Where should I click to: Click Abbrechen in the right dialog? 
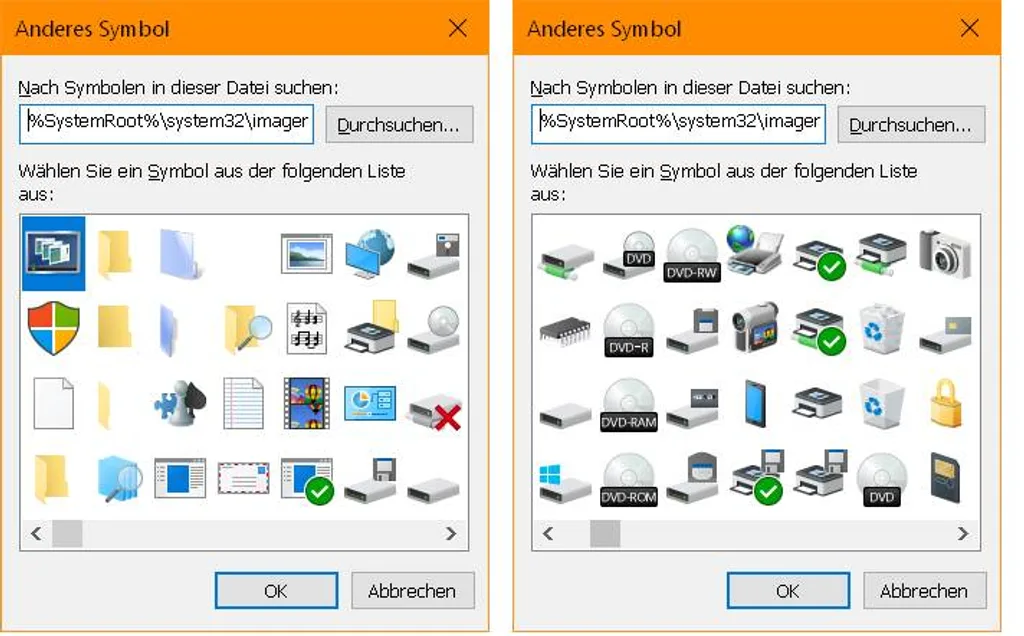924,591
